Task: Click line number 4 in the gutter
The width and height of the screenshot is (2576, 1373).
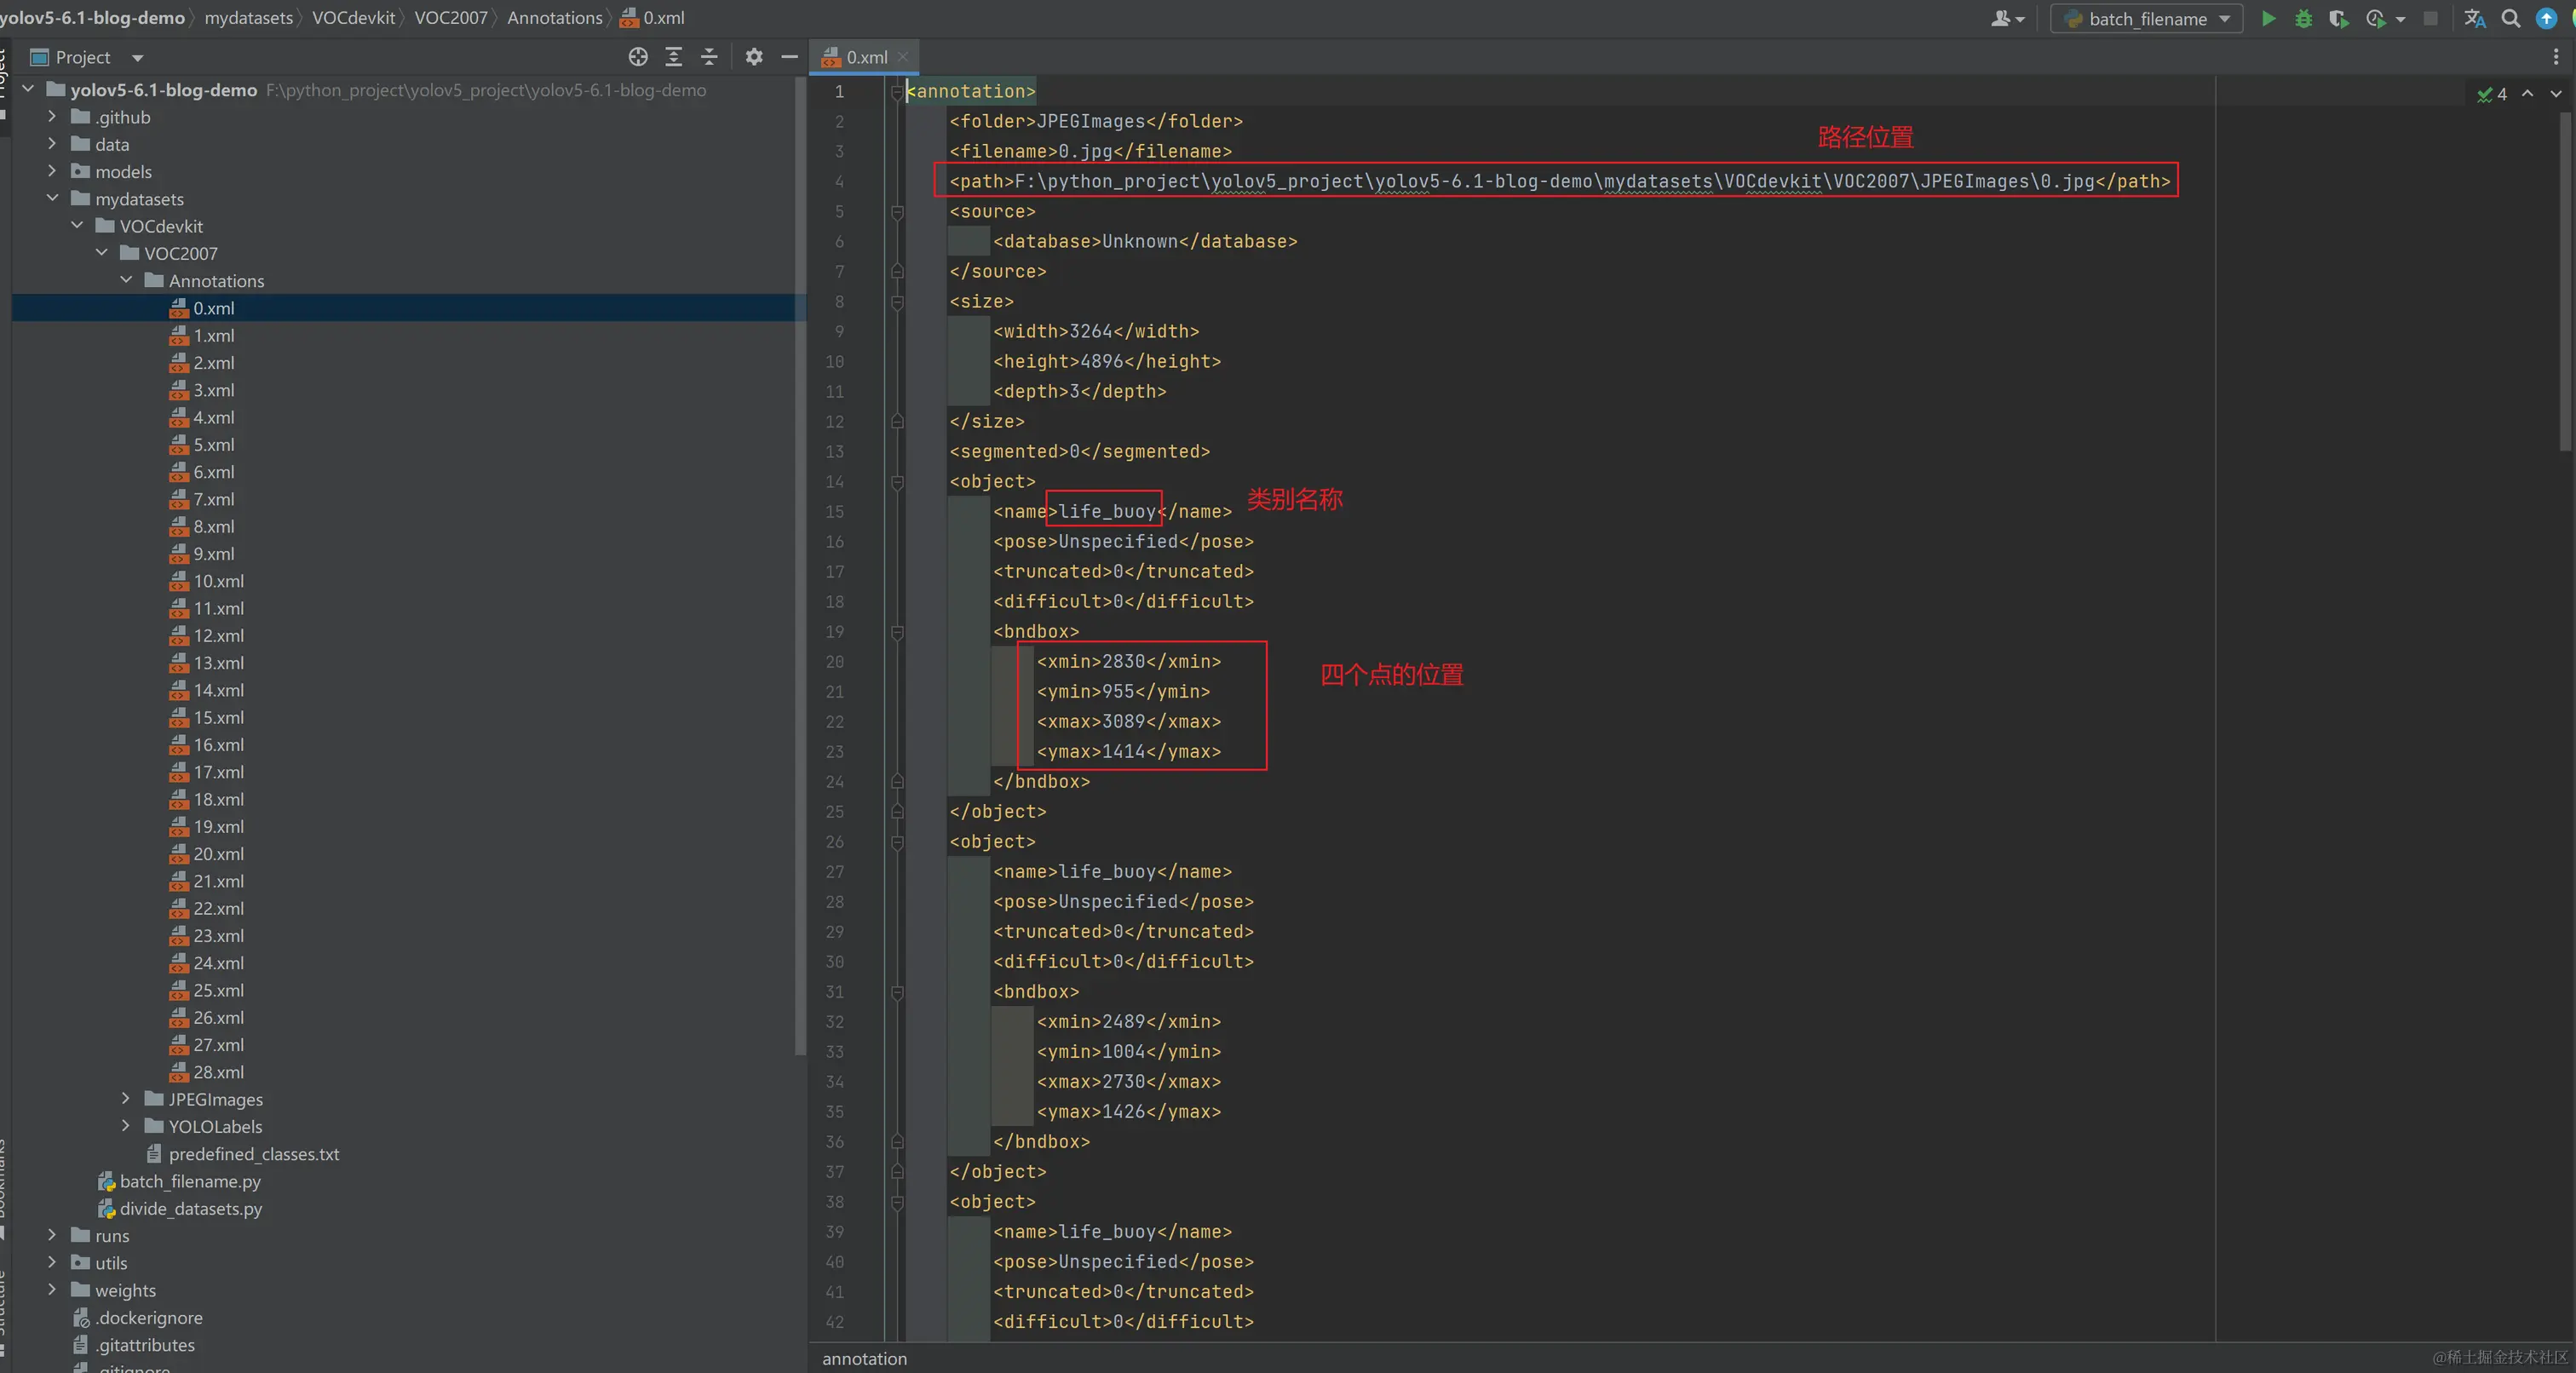Action: point(839,181)
